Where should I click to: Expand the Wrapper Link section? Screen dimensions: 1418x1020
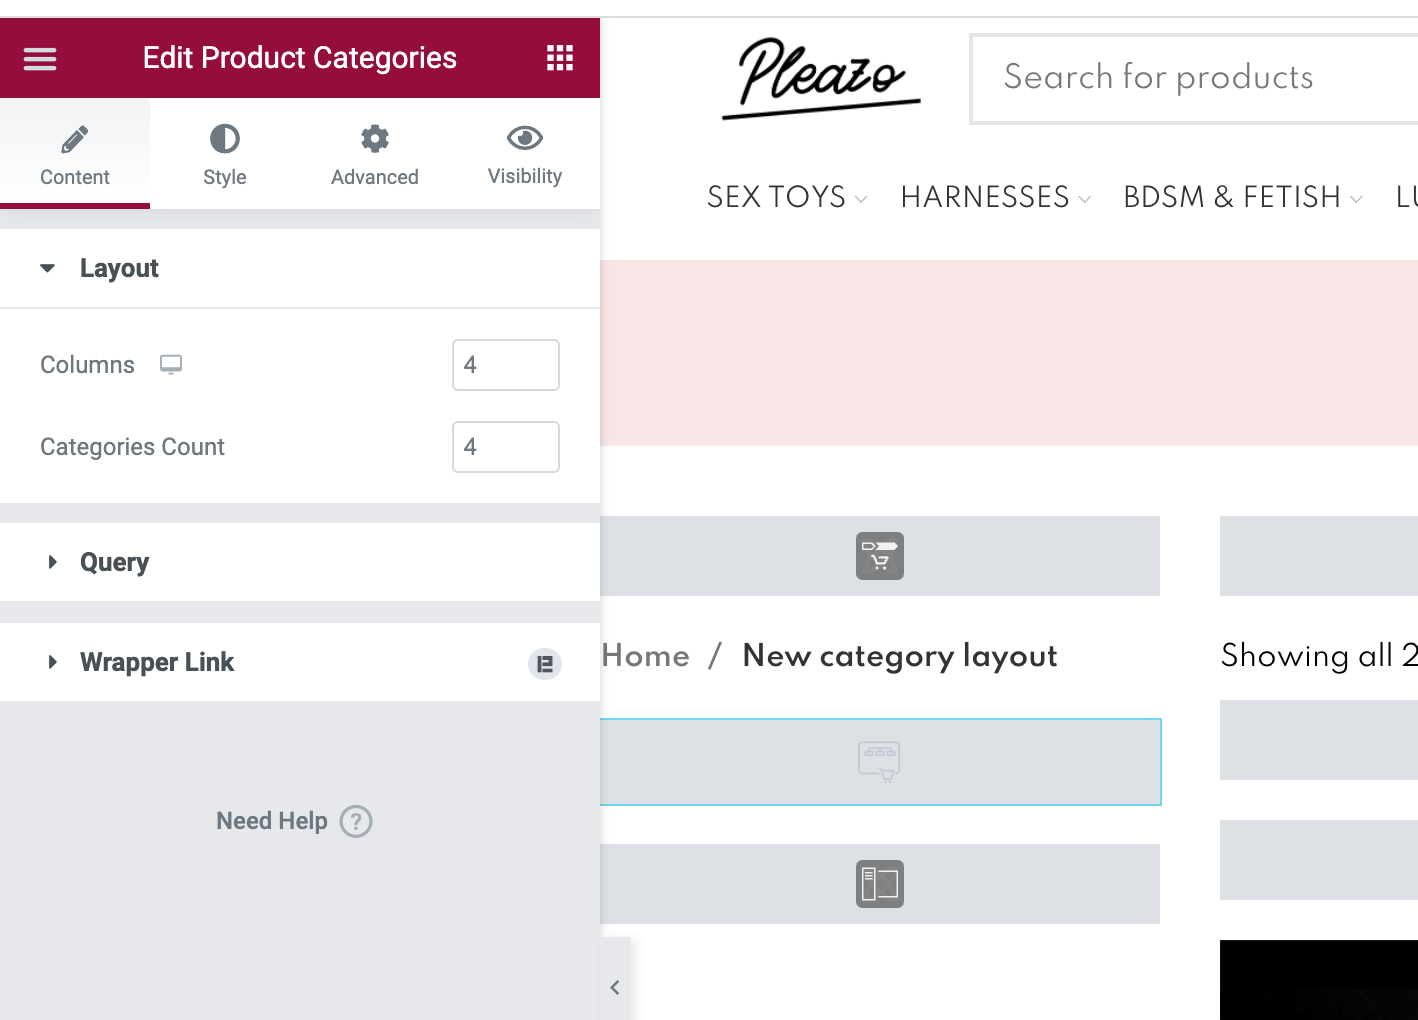pos(157,662)
